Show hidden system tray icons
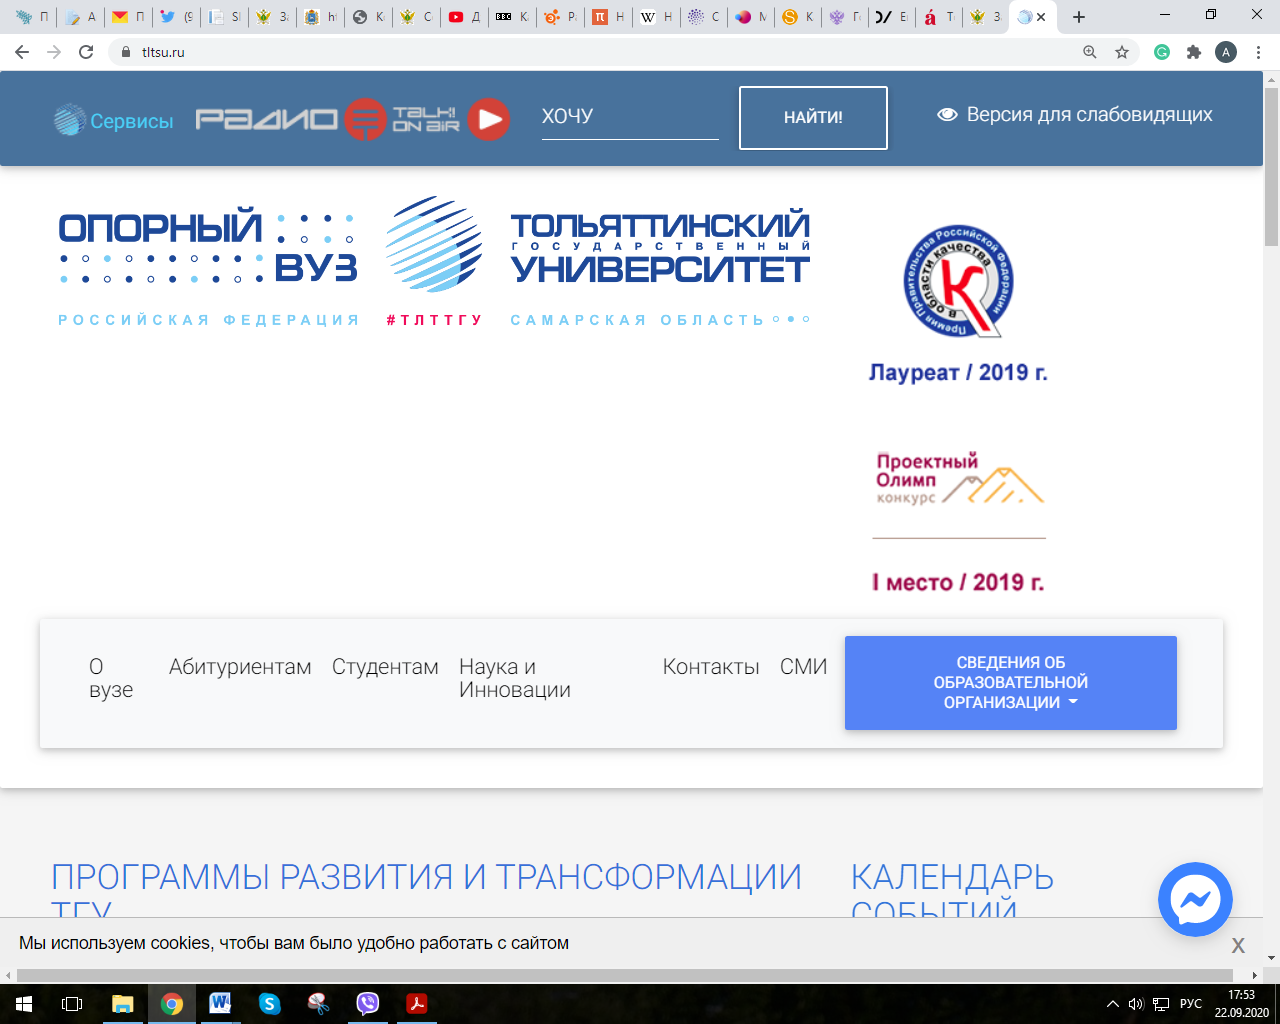This screenshot has height=1024, width=1280. [x=1113, y=1004]
